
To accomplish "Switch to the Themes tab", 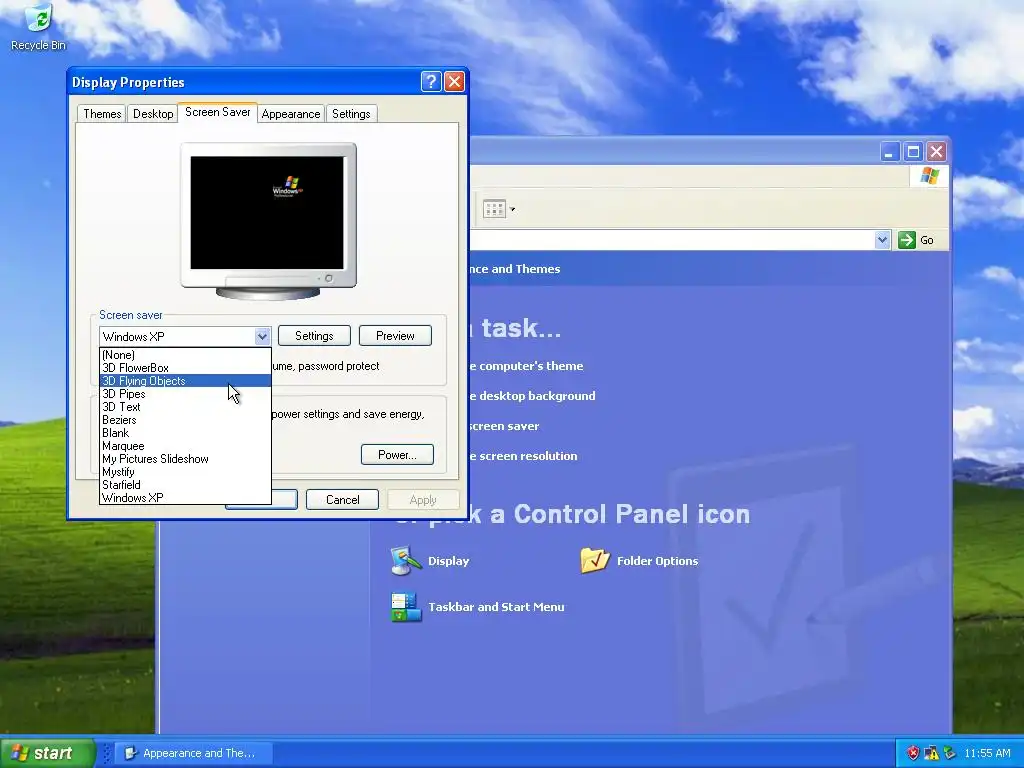I will click(102, 114).
